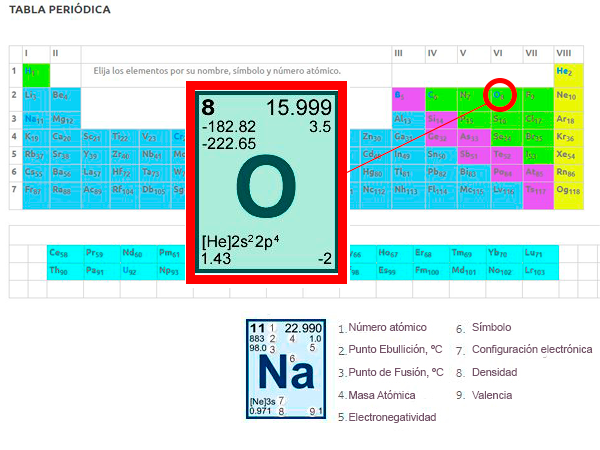Viewport: 600px width, 450px height.
Task: Choose Neon Ne10 cell
Action: [x=568, y=99]
